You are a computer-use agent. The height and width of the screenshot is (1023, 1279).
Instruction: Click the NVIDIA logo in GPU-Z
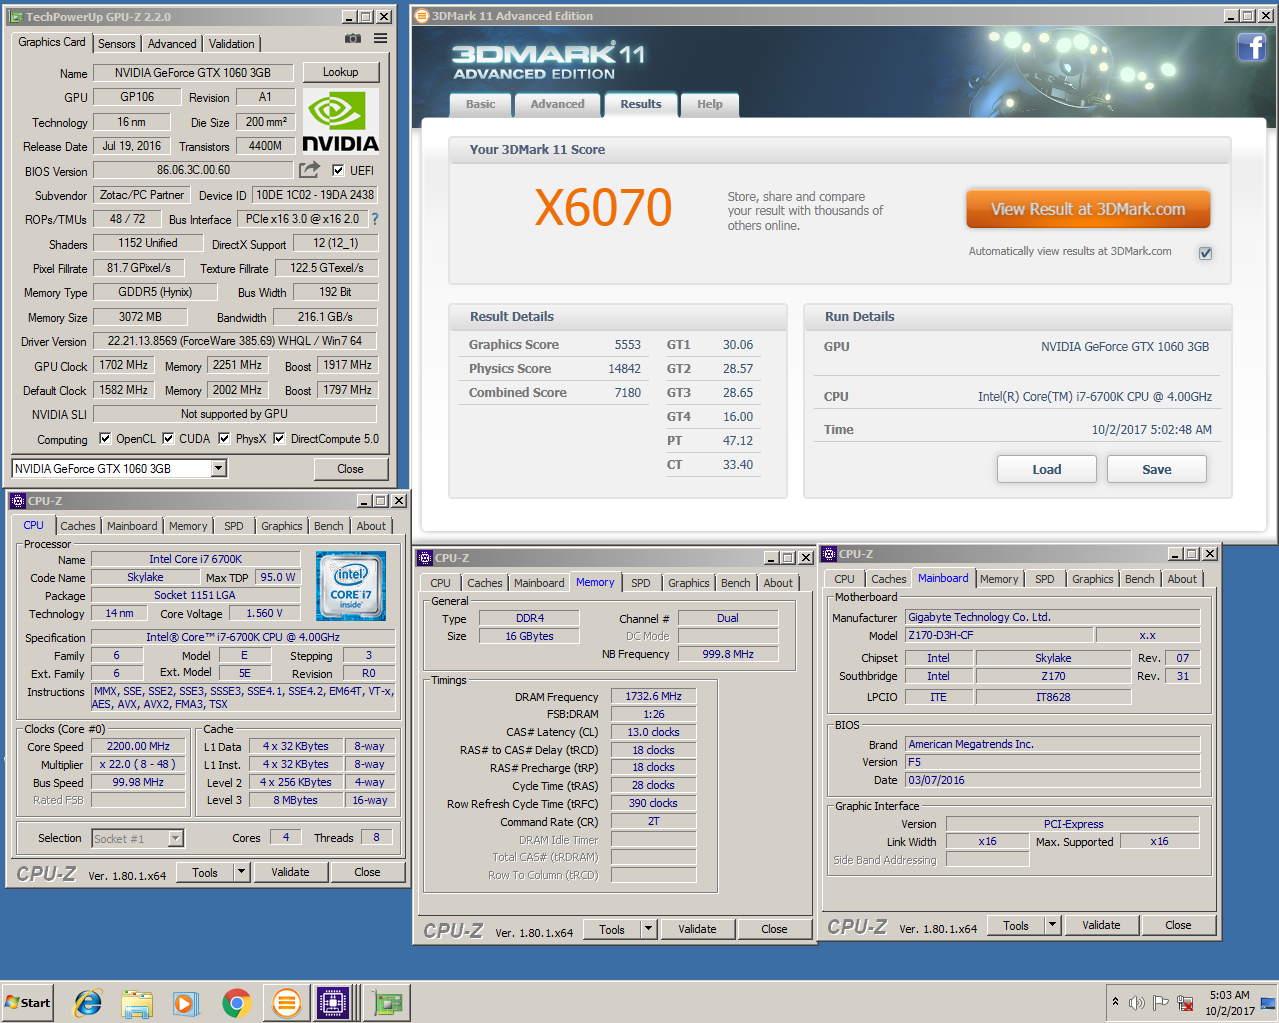pyautogui.click(x=340, y=122)
